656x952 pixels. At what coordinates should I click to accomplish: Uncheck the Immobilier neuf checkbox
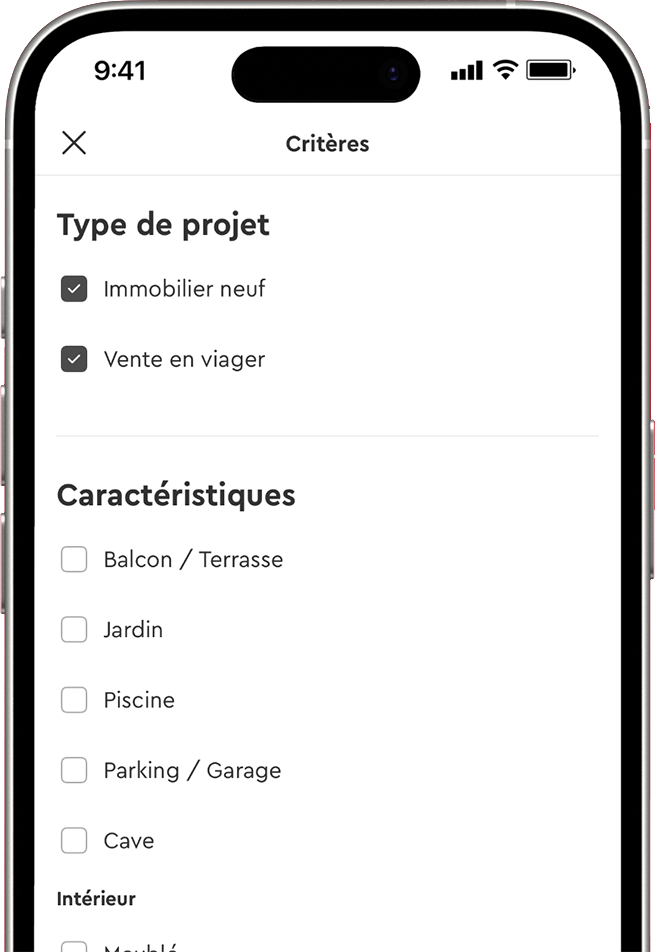(74, 289)
